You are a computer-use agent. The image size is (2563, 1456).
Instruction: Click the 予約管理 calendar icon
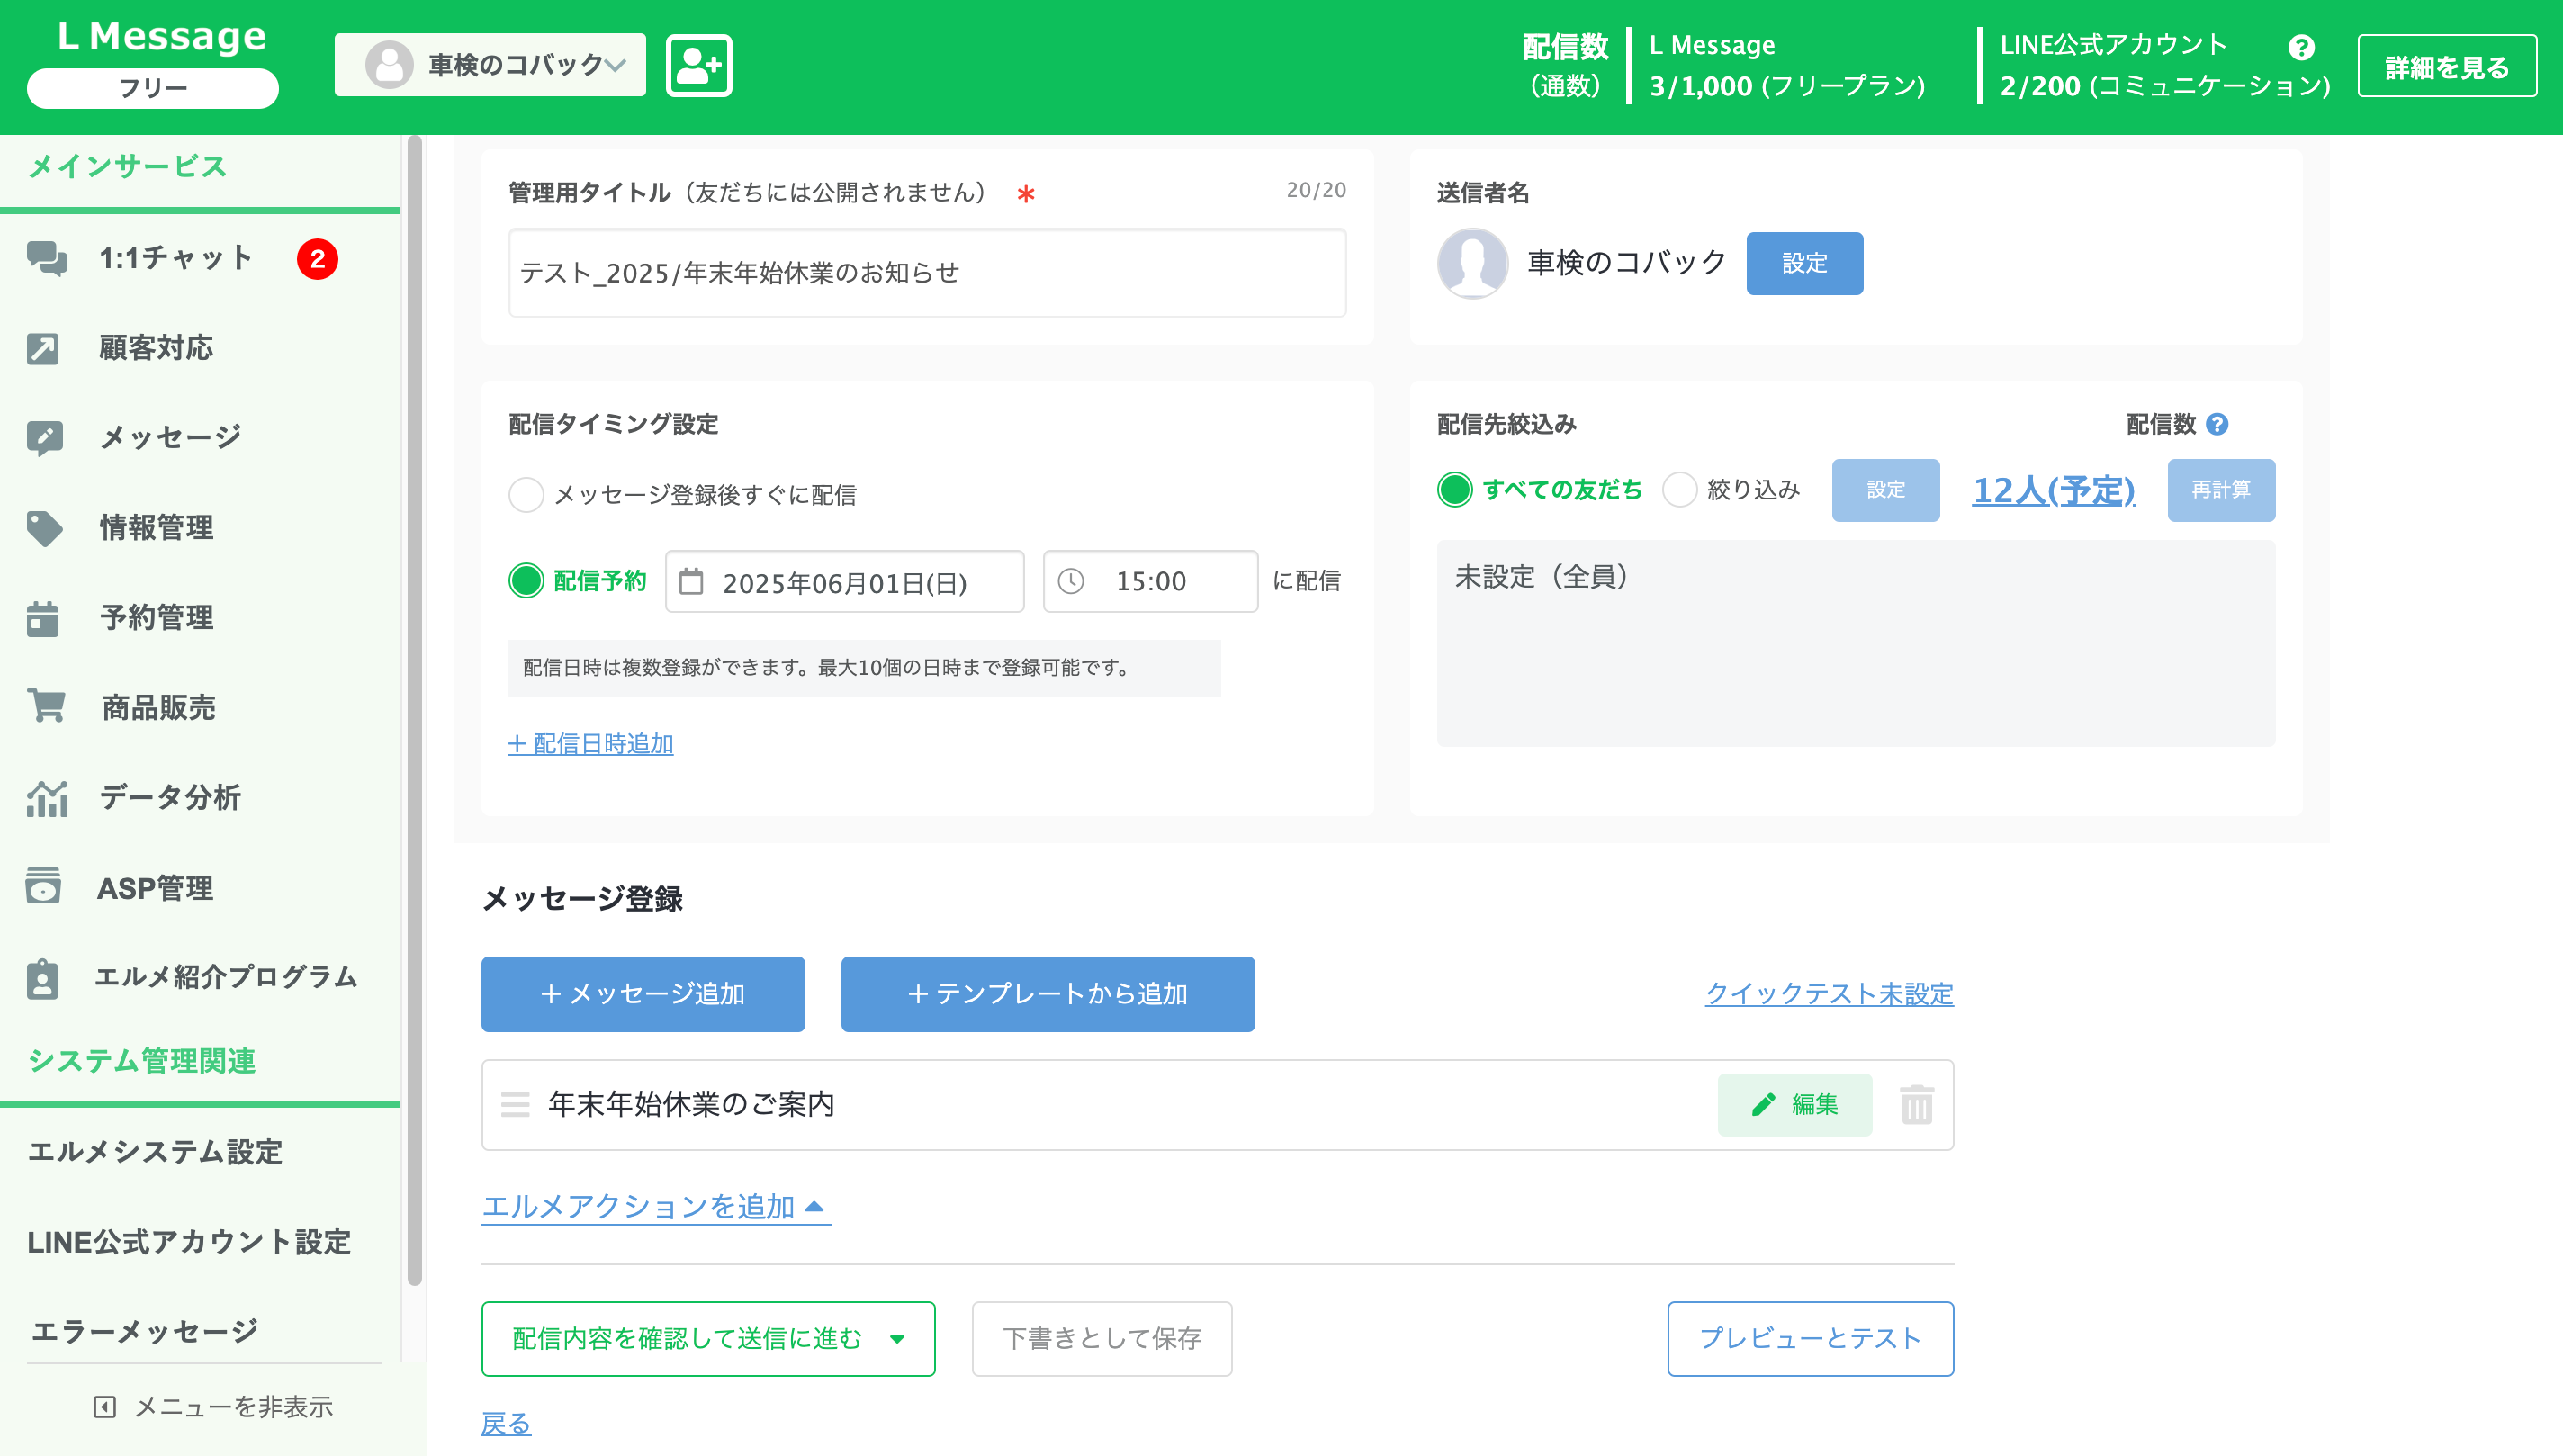[43, 618]
